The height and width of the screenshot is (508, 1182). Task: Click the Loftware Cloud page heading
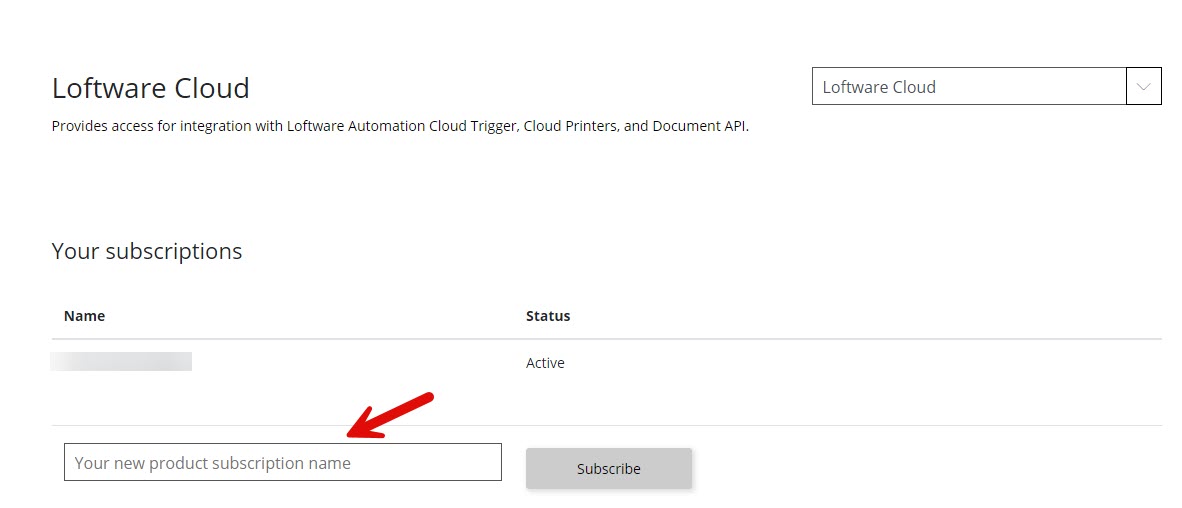point(150,88)
